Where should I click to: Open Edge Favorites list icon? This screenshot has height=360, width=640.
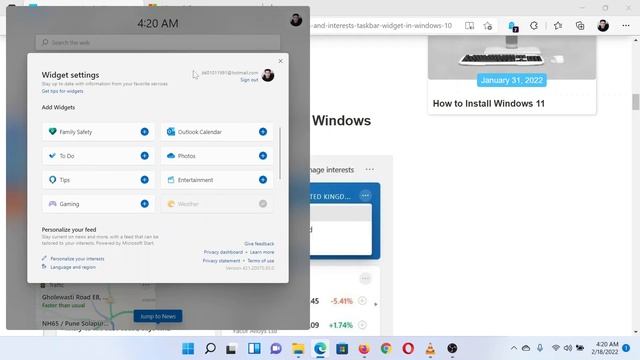[x=558, y=26]
